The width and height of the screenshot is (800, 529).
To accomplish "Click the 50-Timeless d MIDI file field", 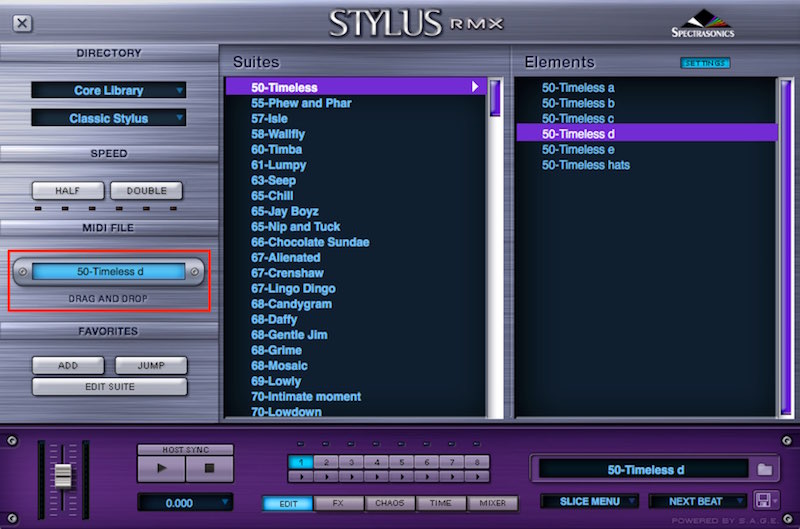I will tap(109, 271).
